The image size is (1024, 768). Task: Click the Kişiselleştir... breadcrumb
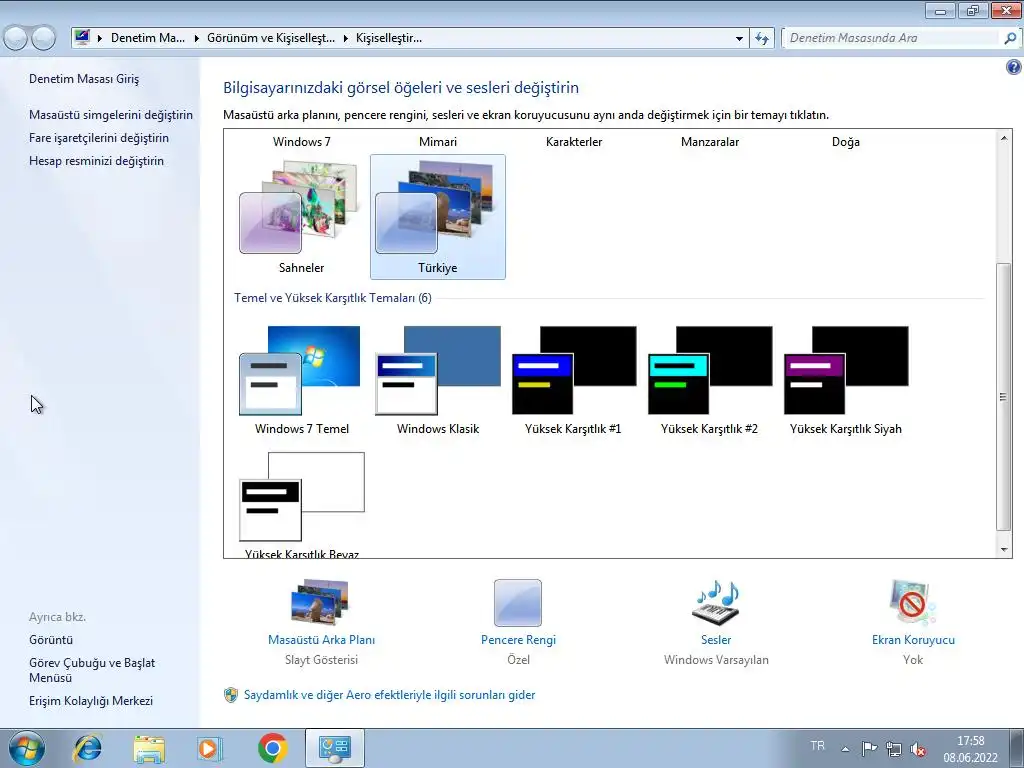389,38
